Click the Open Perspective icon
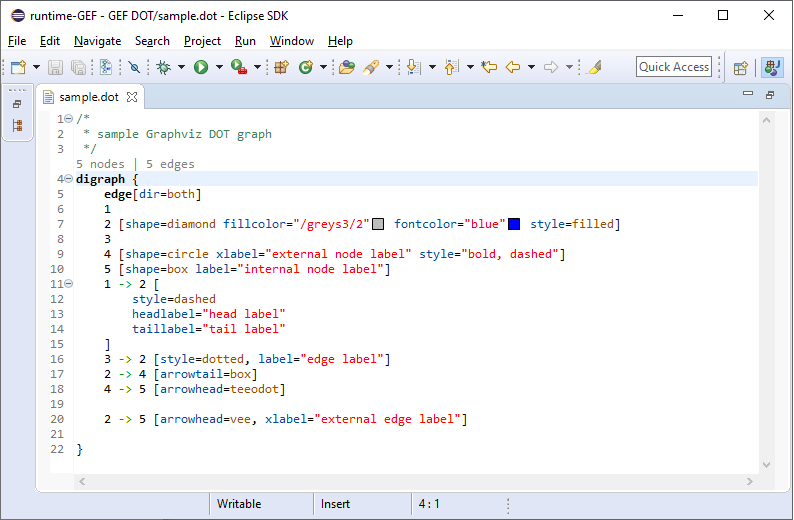Screen dimensions: 794x520 tap(741, 68)
